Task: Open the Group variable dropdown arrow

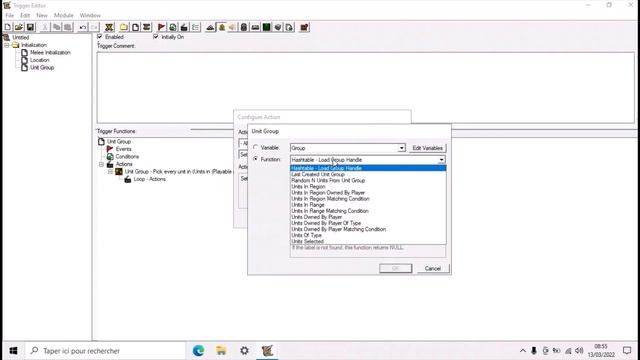Action: point(402,148)
